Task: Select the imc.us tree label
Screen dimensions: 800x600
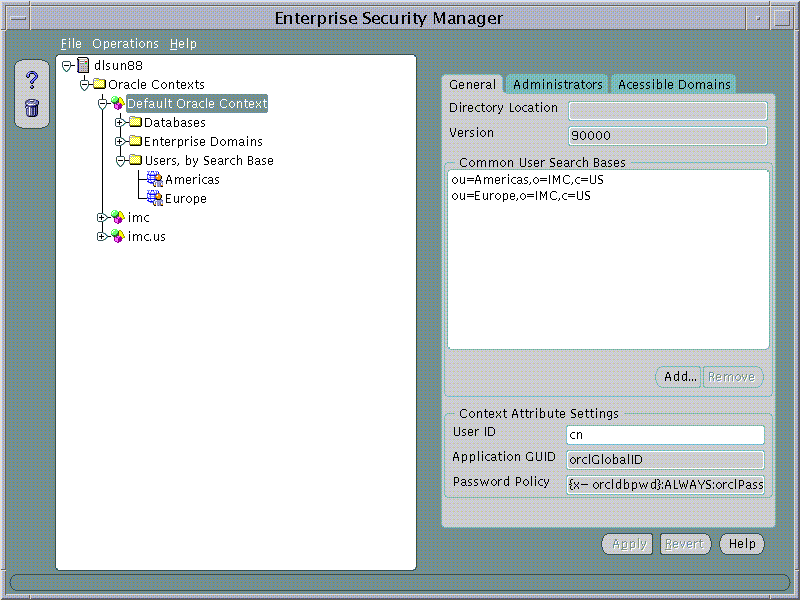Action: click(x=147, y=237)
